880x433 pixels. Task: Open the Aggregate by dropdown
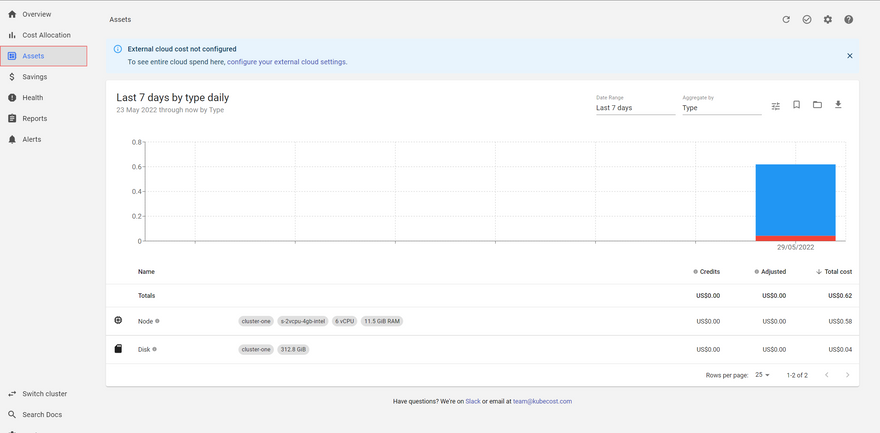coord(720,107)
